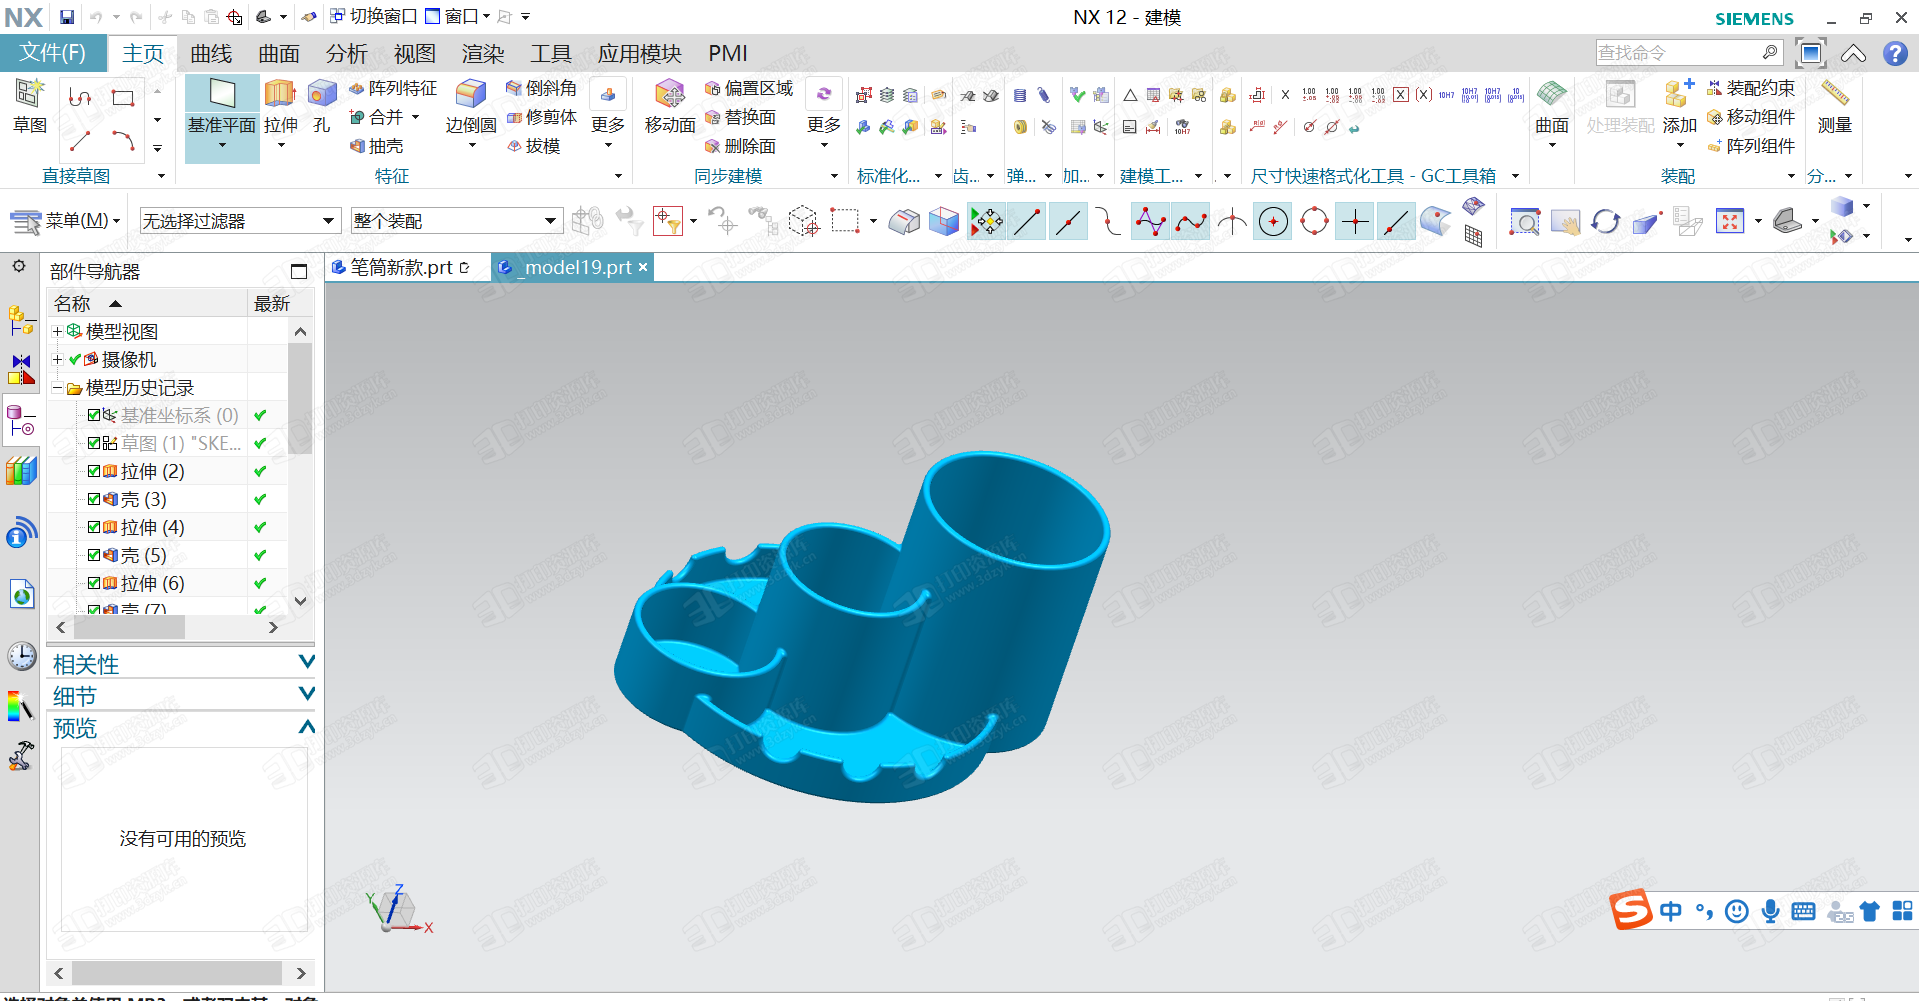The width and height of the screenshot is (1919, 1001).
Task: Toggle checkbox for 基准坐标系 (0)
Action: [x=94, y=415]
